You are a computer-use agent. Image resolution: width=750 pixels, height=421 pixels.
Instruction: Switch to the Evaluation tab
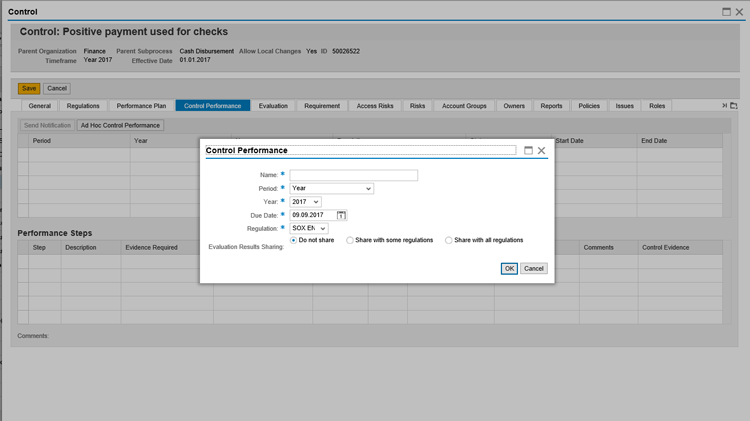(x=272, y=106)
